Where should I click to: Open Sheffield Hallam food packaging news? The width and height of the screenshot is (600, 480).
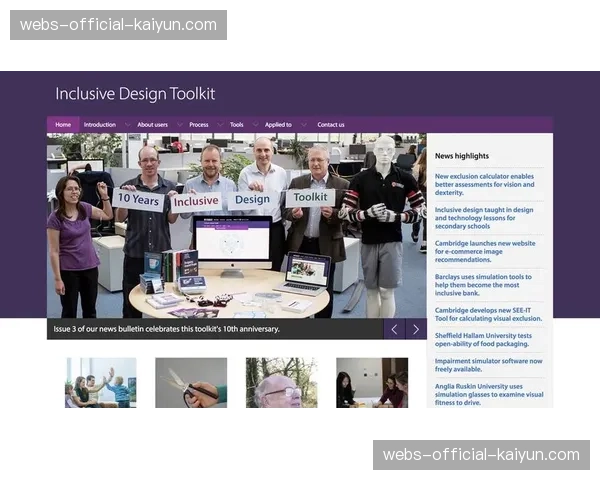tap(484, 340)
